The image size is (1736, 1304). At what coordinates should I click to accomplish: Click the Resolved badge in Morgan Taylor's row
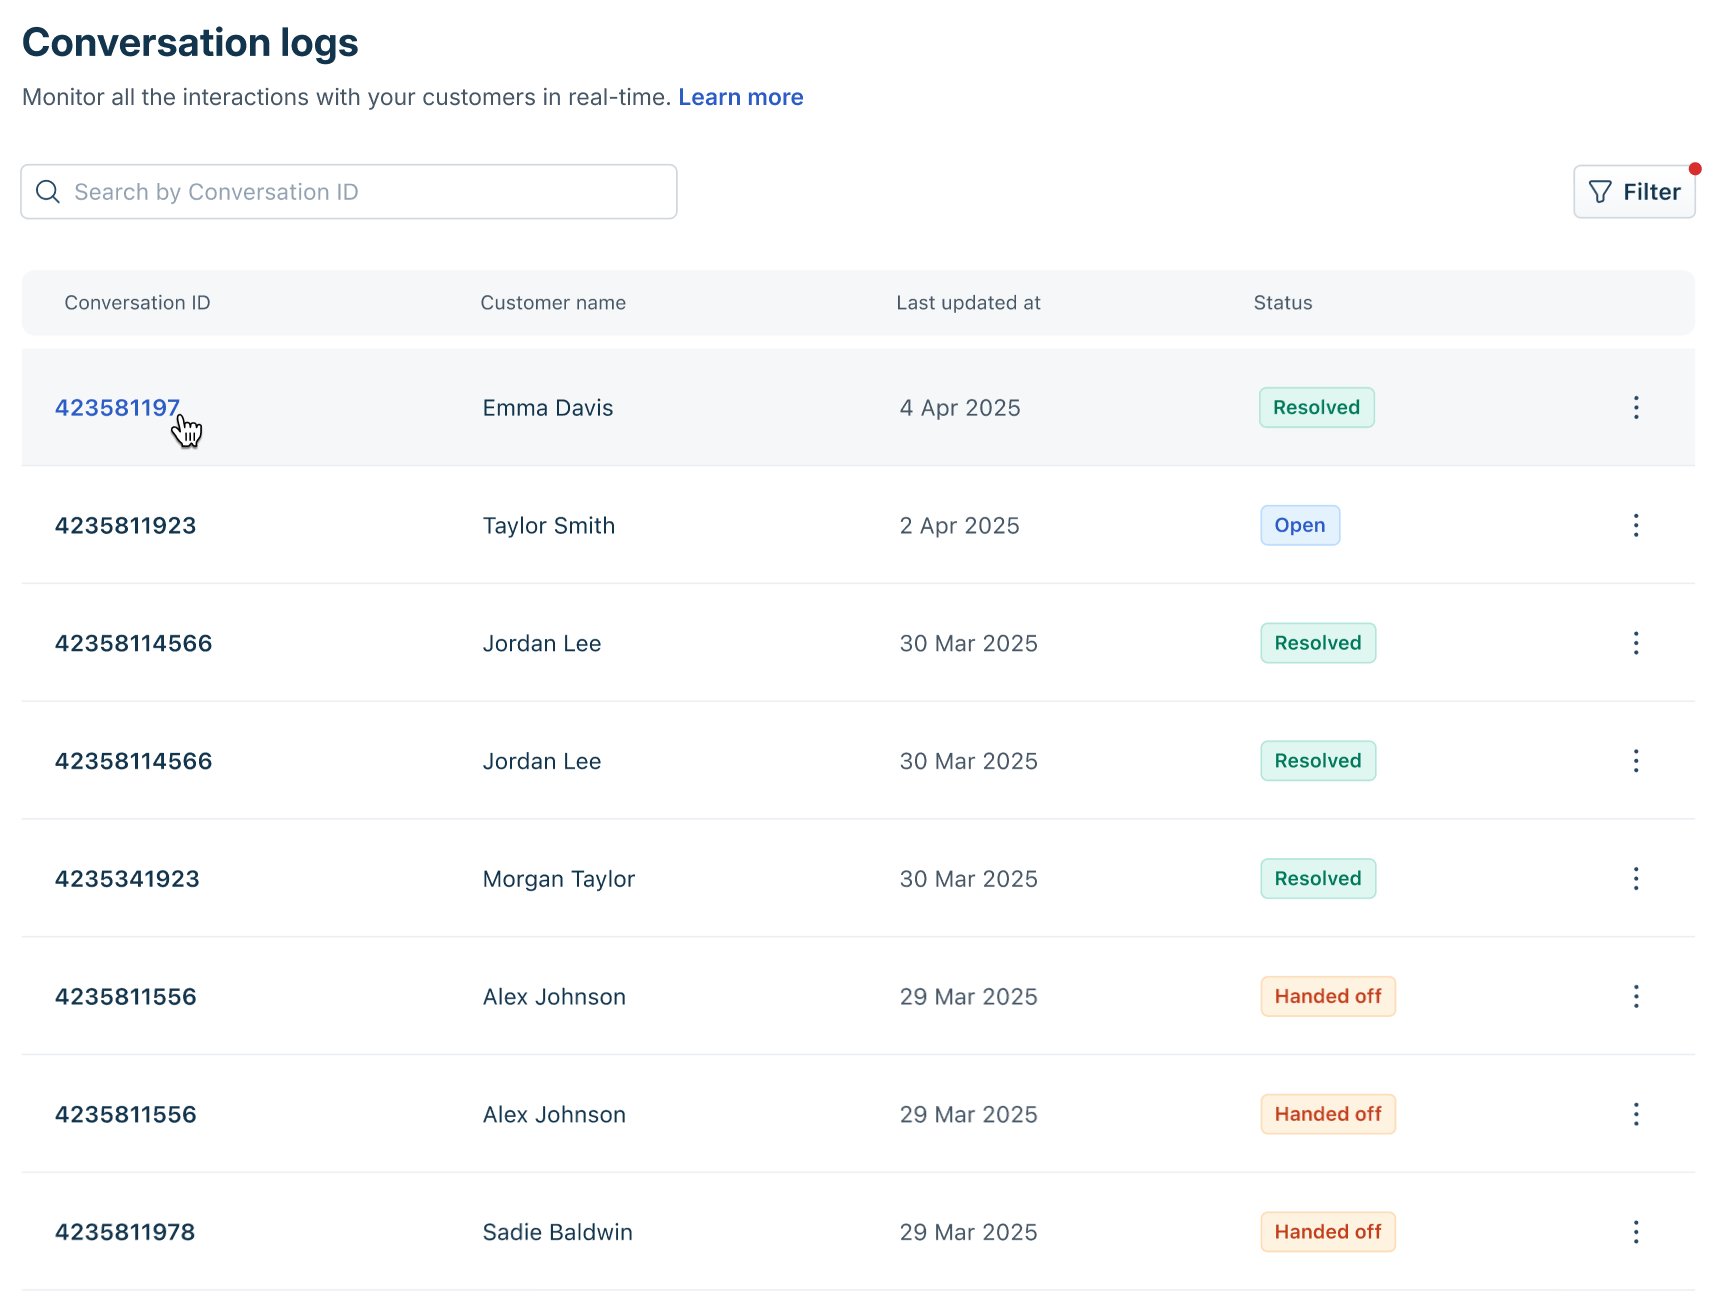[1318, 878]
